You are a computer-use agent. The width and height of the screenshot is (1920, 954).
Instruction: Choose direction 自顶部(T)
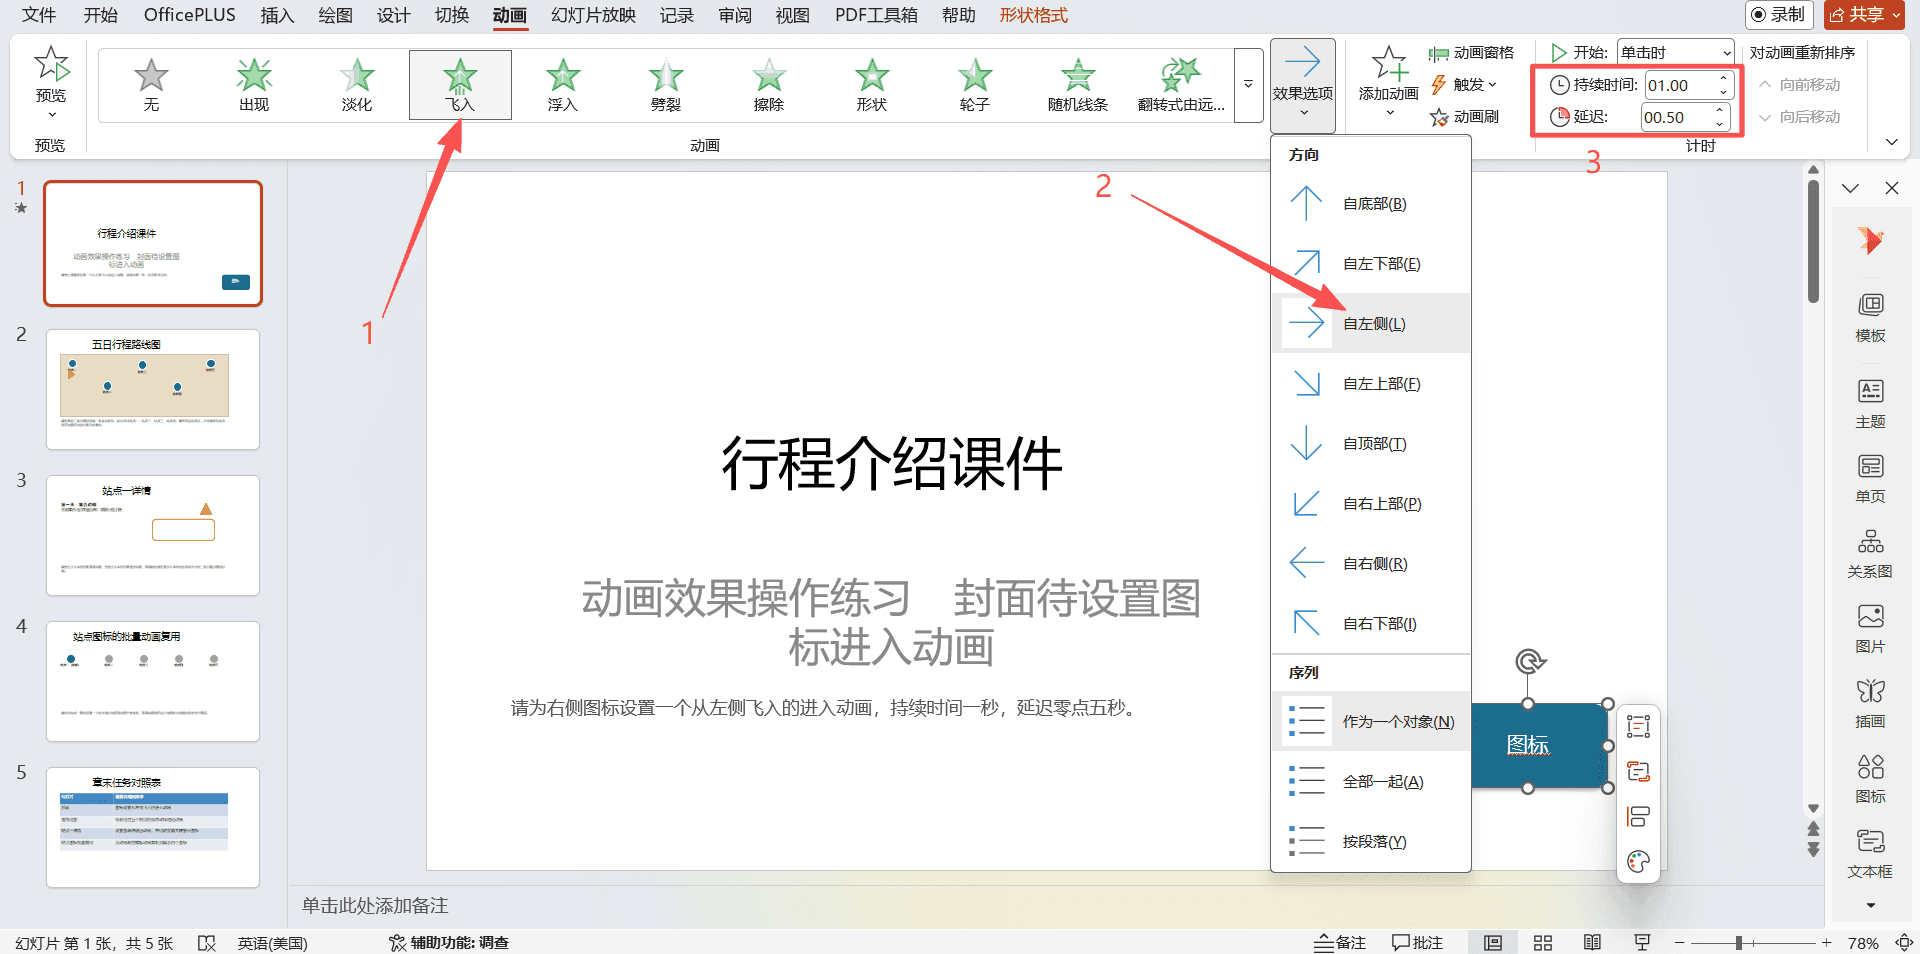point(1371,444)
